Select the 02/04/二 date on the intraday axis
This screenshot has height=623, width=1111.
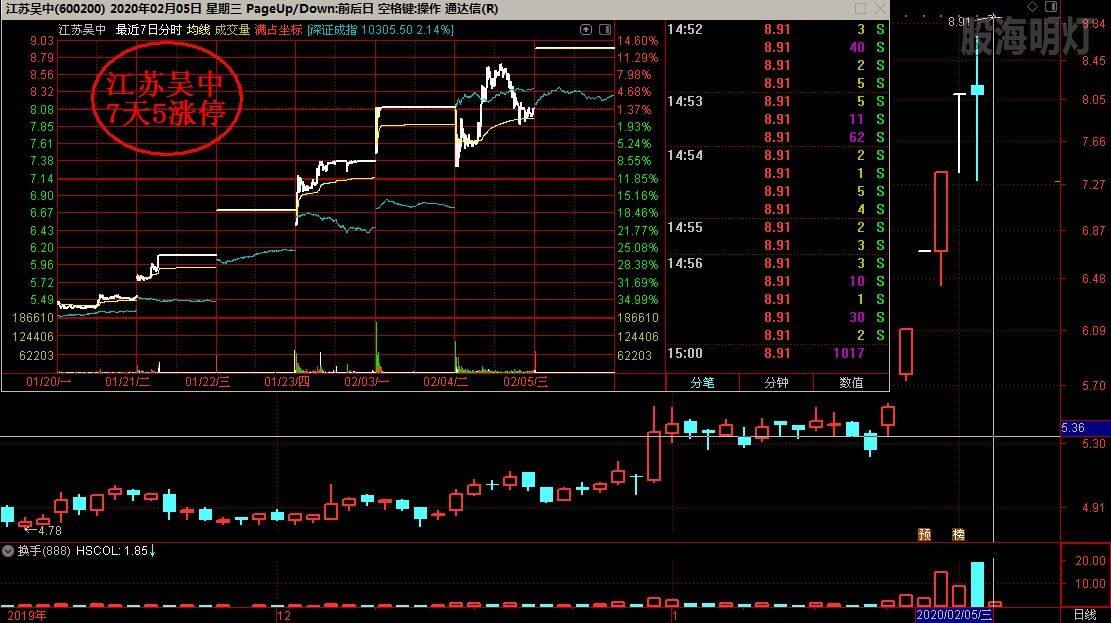(x=446, y=381)
